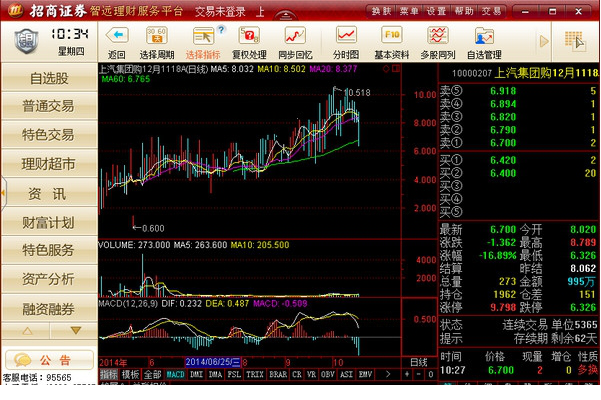Zoom out the chart with the - button

(x=419, y=374)
